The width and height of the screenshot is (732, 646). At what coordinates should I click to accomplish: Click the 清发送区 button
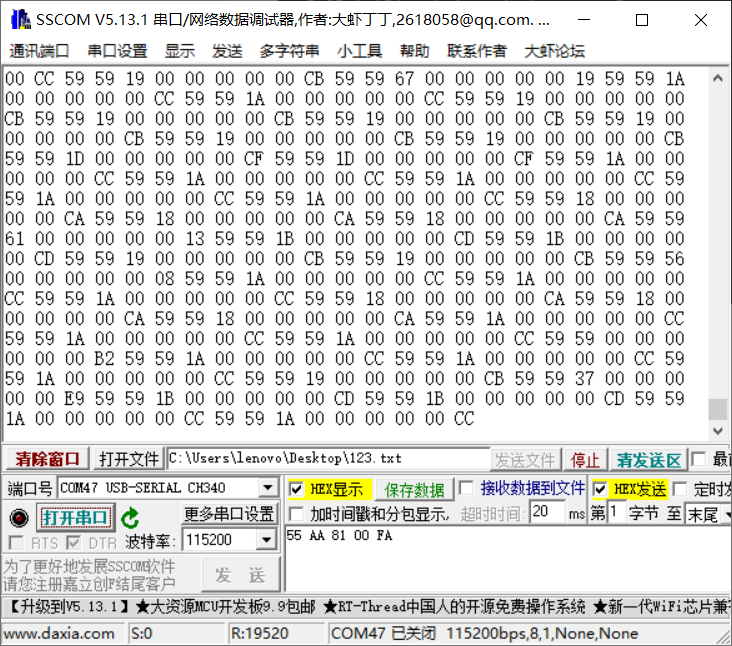648,460
